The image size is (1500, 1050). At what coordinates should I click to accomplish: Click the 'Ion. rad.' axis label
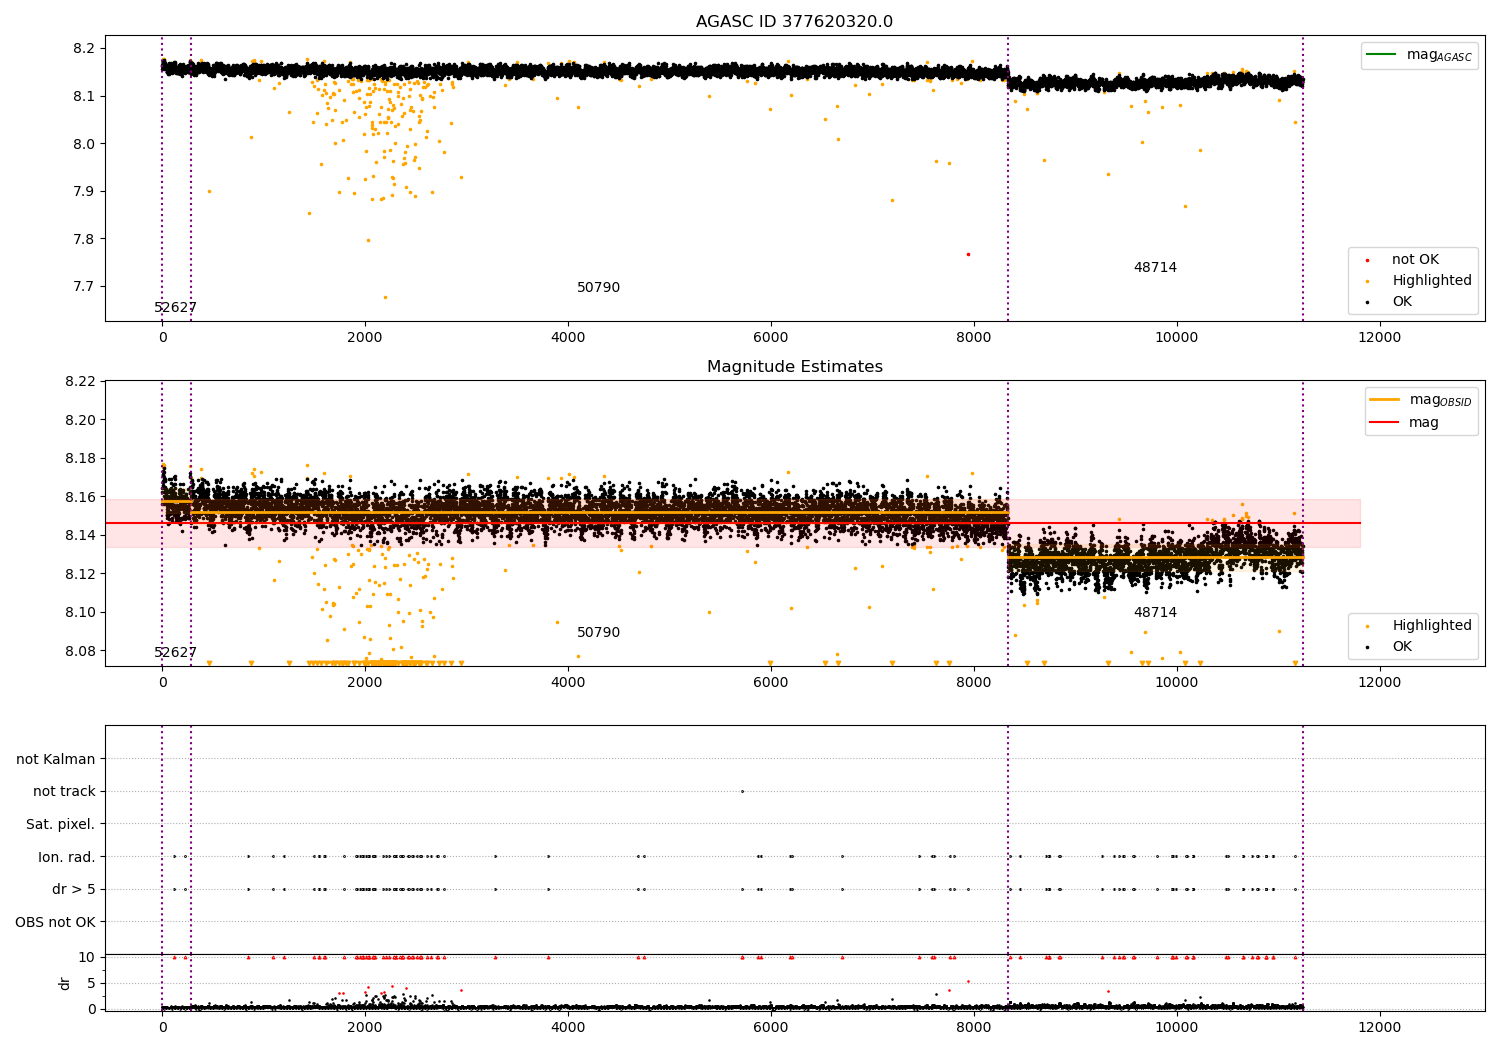(x=67, y=857)
